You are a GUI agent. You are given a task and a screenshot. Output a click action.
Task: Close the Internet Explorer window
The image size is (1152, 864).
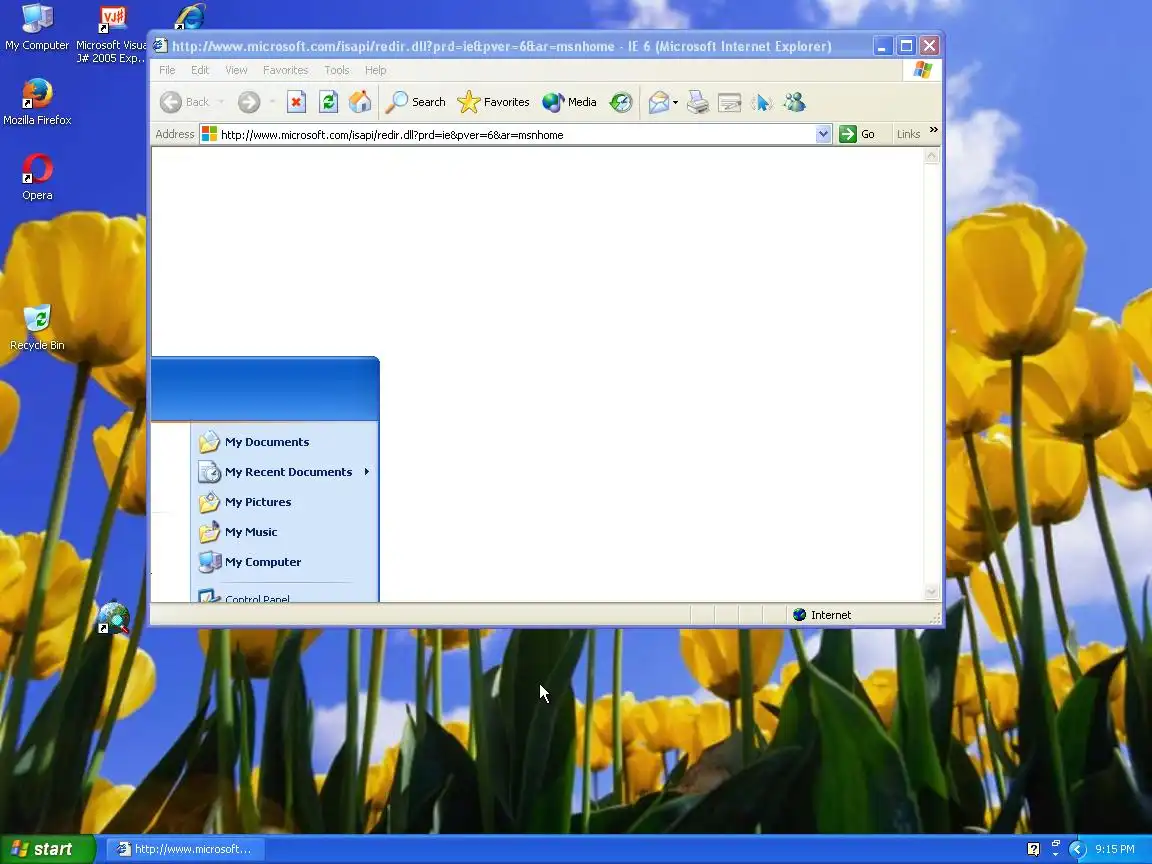point(929,46)
